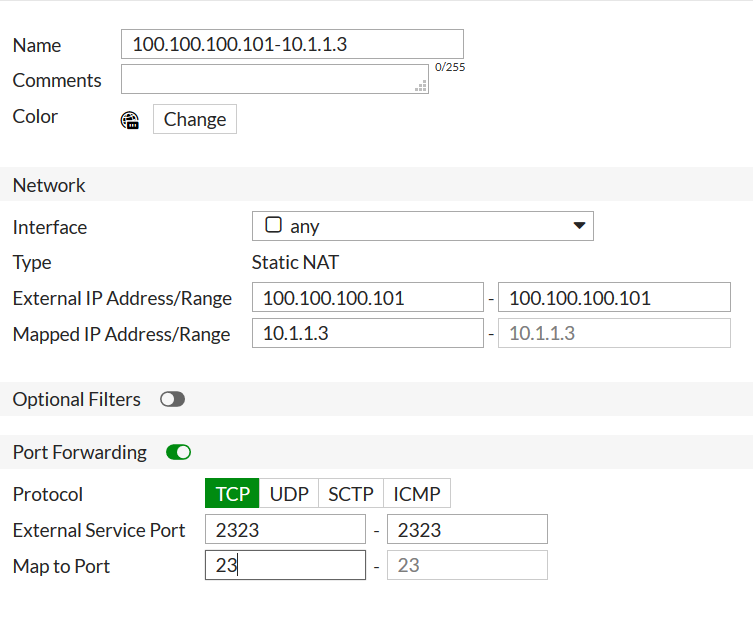Click the Type label
Screen dimensions: 753x631
(32, 263)
